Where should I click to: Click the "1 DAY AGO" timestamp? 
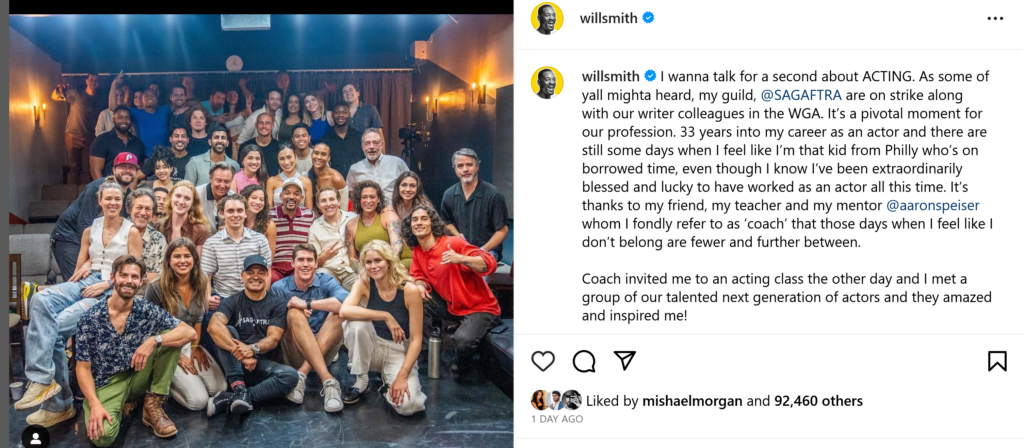click(557, 420)
